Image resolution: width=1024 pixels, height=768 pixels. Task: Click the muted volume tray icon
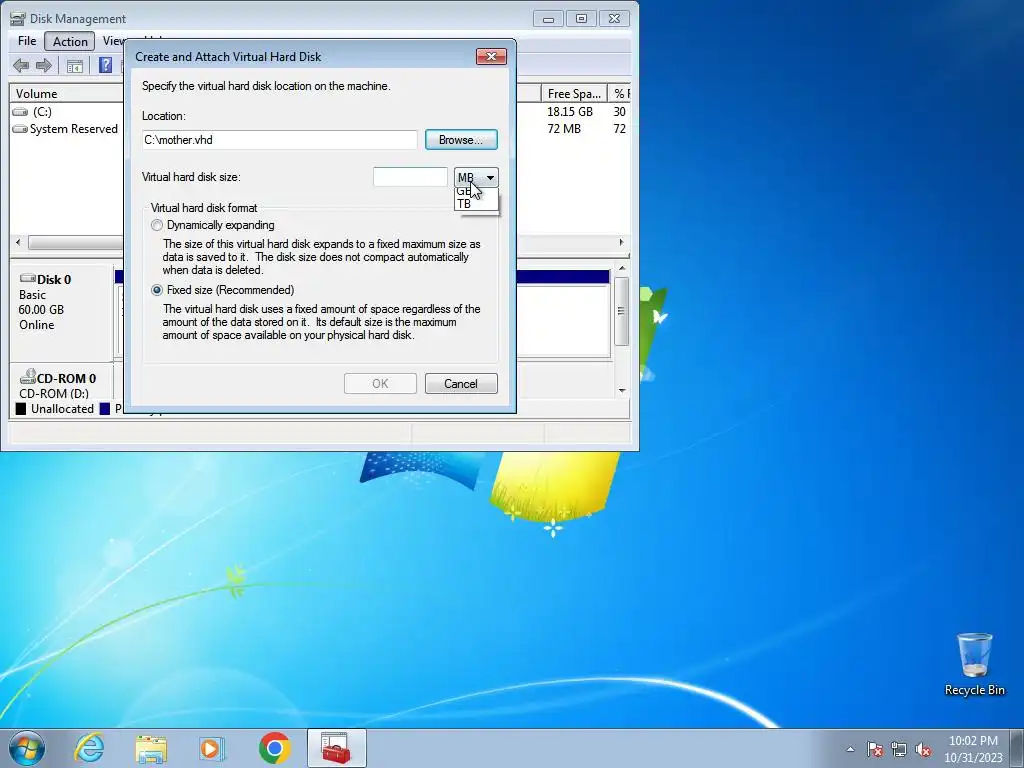coord(923,750)
